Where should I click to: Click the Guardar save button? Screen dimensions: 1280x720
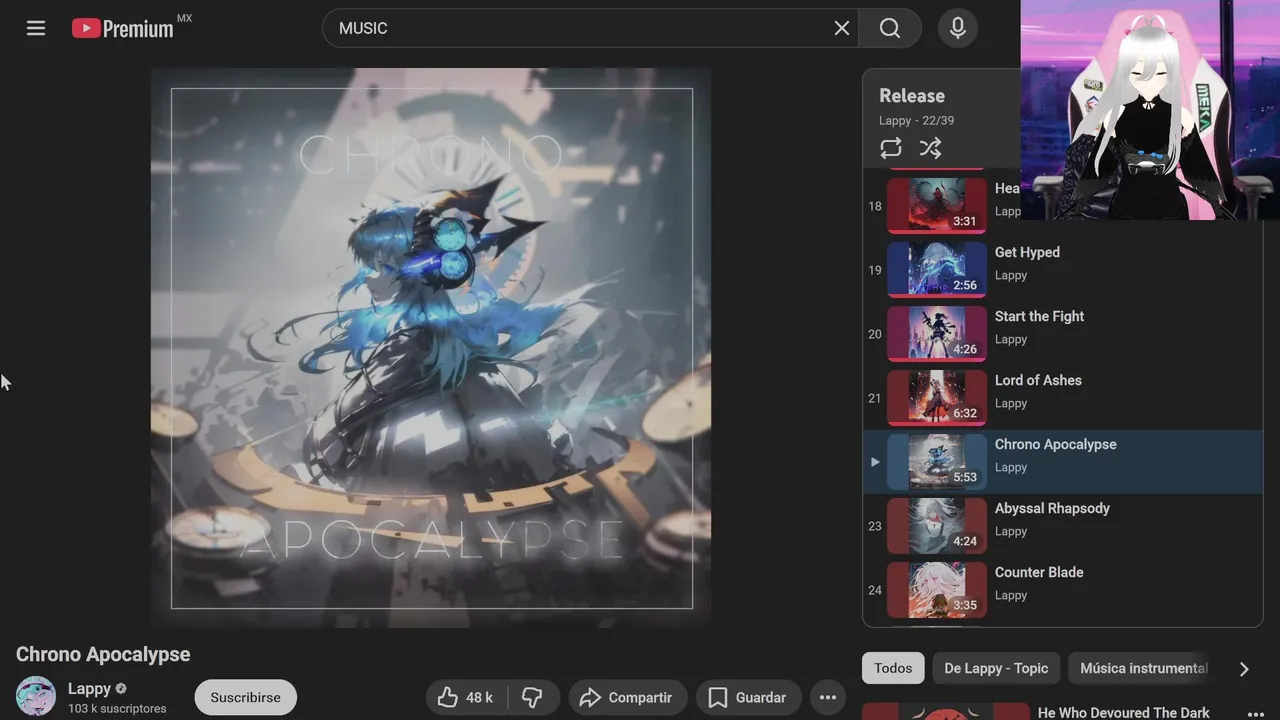click(748, 697)
